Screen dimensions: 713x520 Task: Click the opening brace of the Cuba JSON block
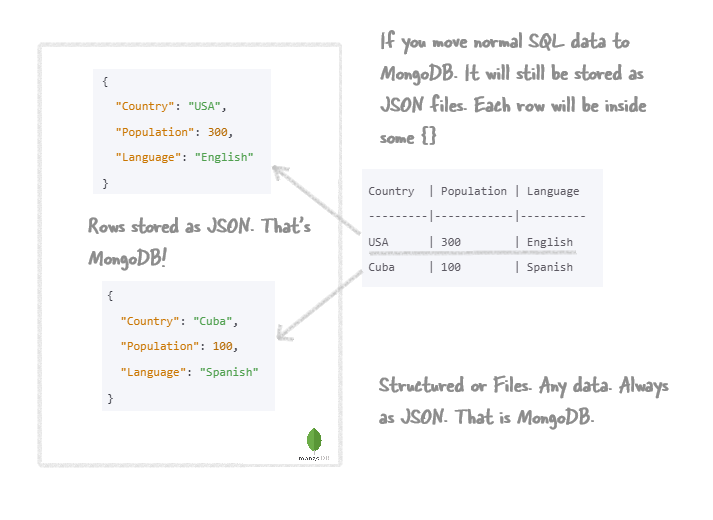(110, 295)
